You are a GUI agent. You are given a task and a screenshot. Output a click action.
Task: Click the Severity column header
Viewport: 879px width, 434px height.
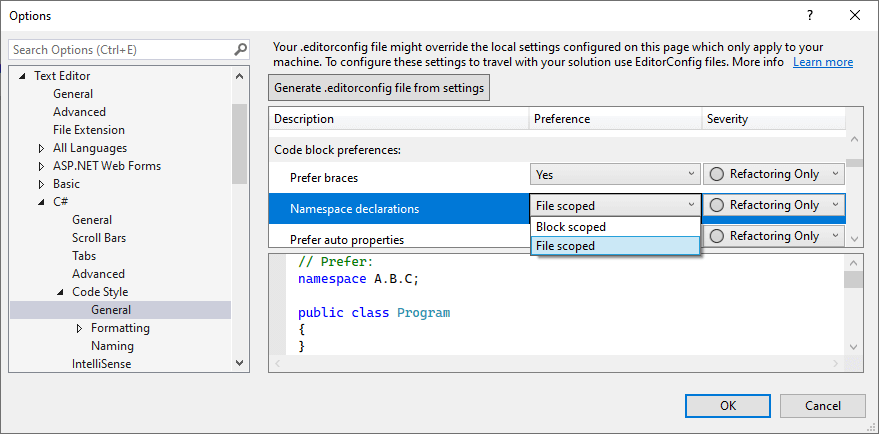click(x=727, y=119)
